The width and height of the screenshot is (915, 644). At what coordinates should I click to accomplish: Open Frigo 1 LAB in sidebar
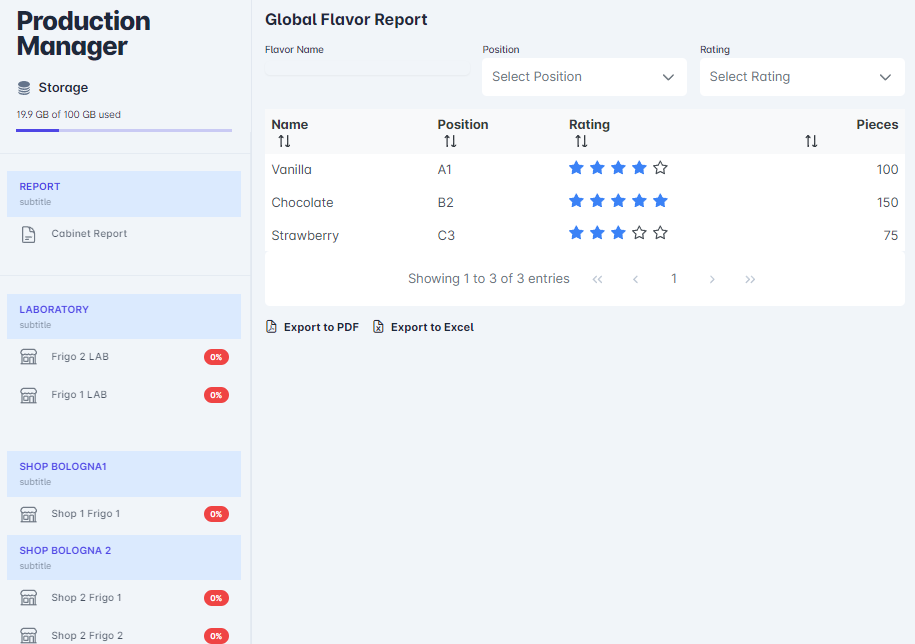coord(79,395)
